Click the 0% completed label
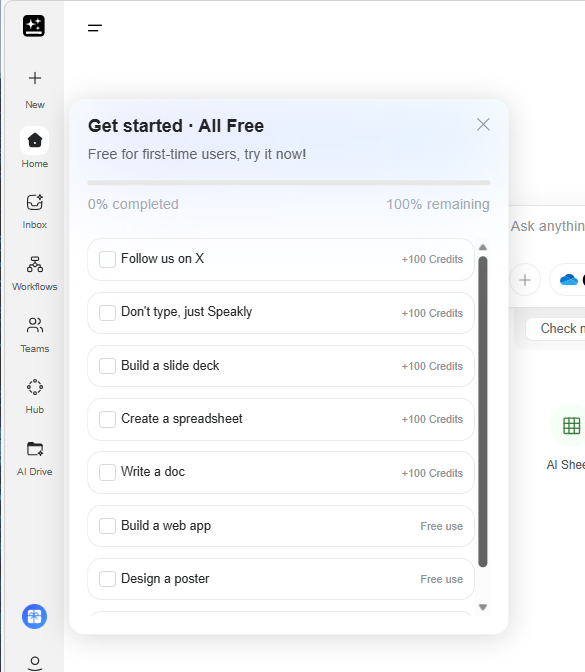Viewport: 585px width, 672px height. pyautogui.click(x=133, y=204)
